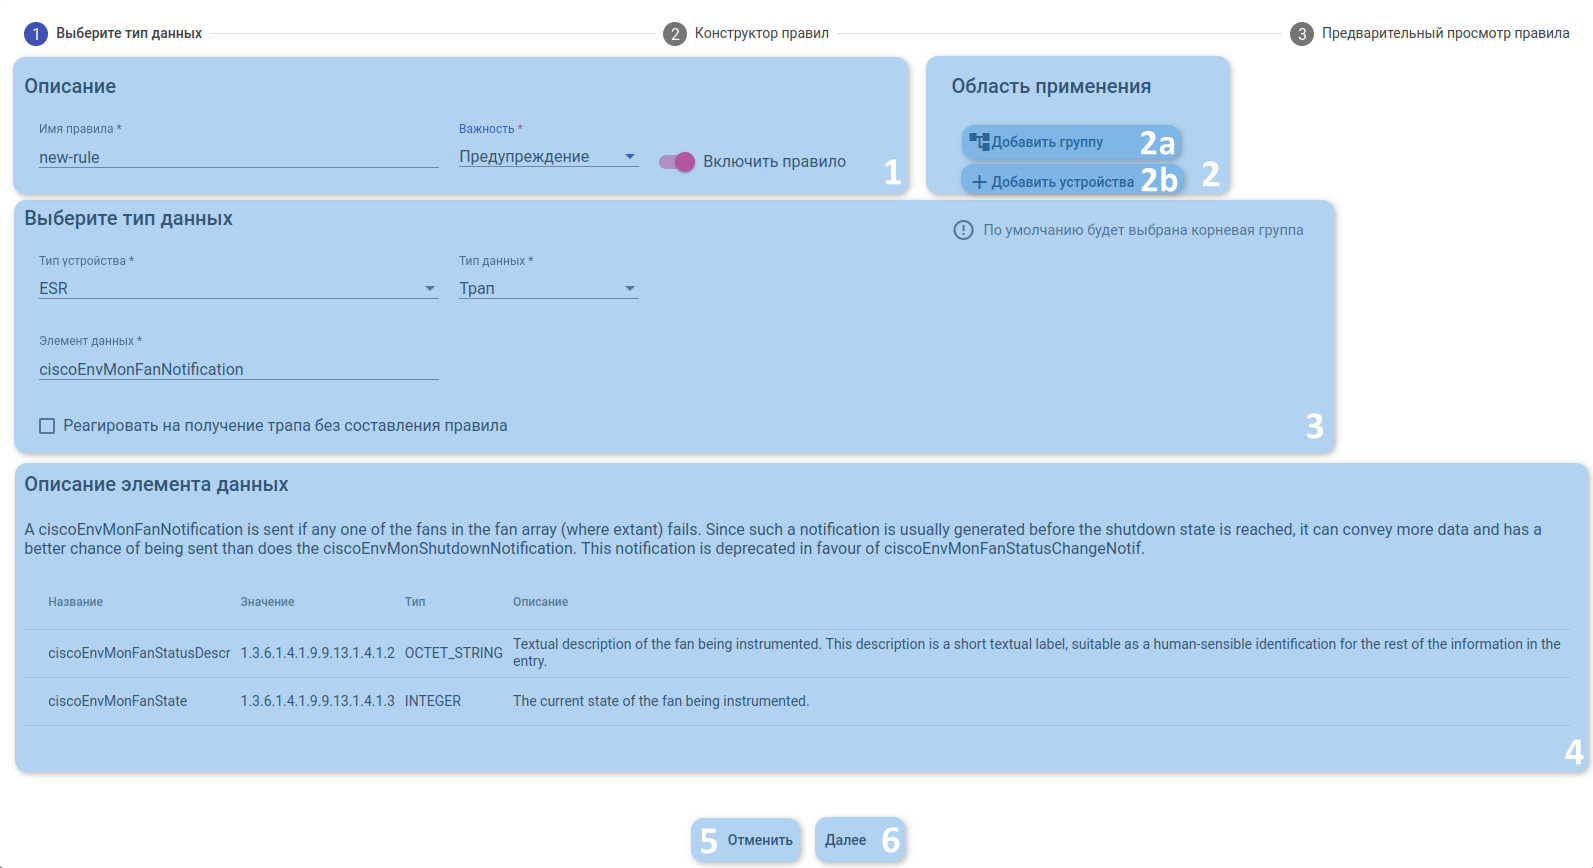Click the info icon beside root group note
1593x868 pixels.
coord(963,230)
